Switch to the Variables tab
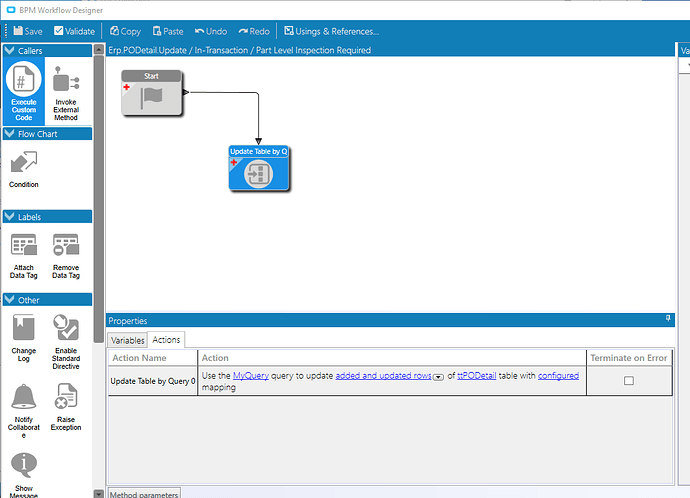690x498 pixels. [x=128, y=341]
